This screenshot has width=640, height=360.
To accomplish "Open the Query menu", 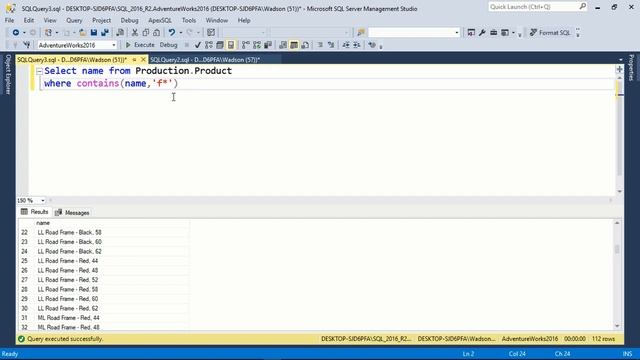I will [x=74, y=20].
